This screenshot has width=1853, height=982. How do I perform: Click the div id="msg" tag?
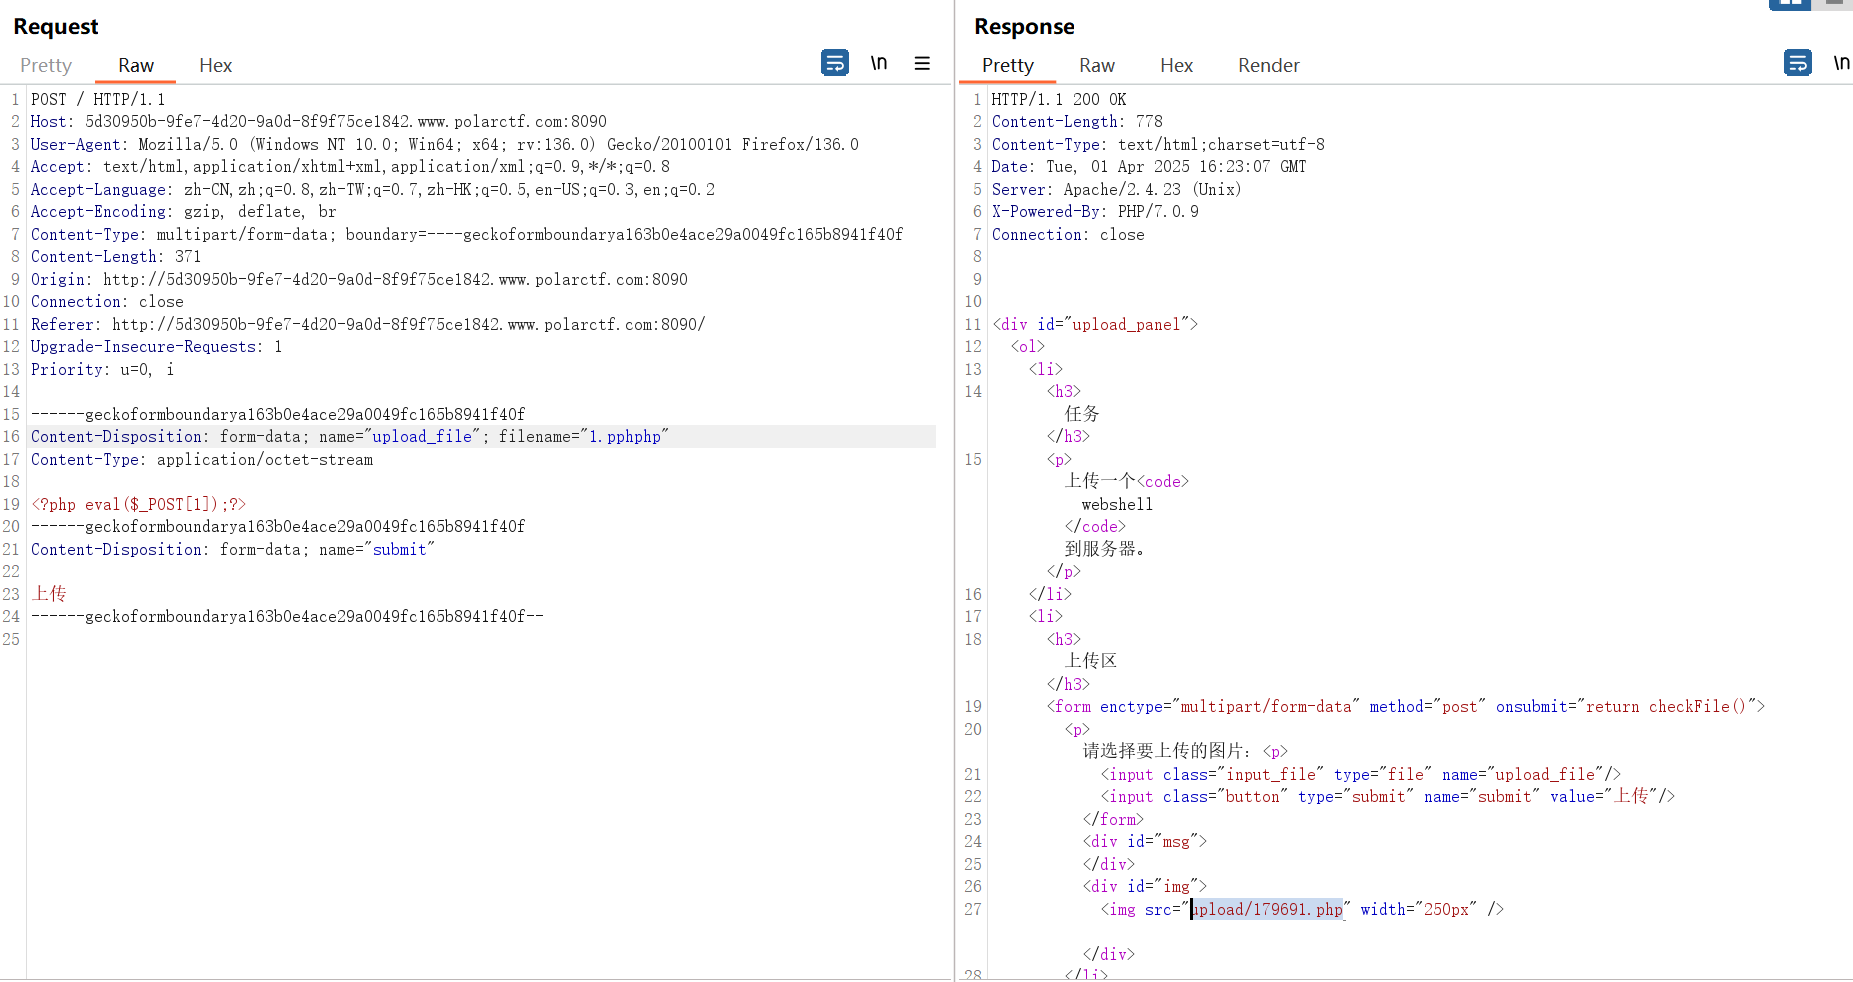point(1145,842)
